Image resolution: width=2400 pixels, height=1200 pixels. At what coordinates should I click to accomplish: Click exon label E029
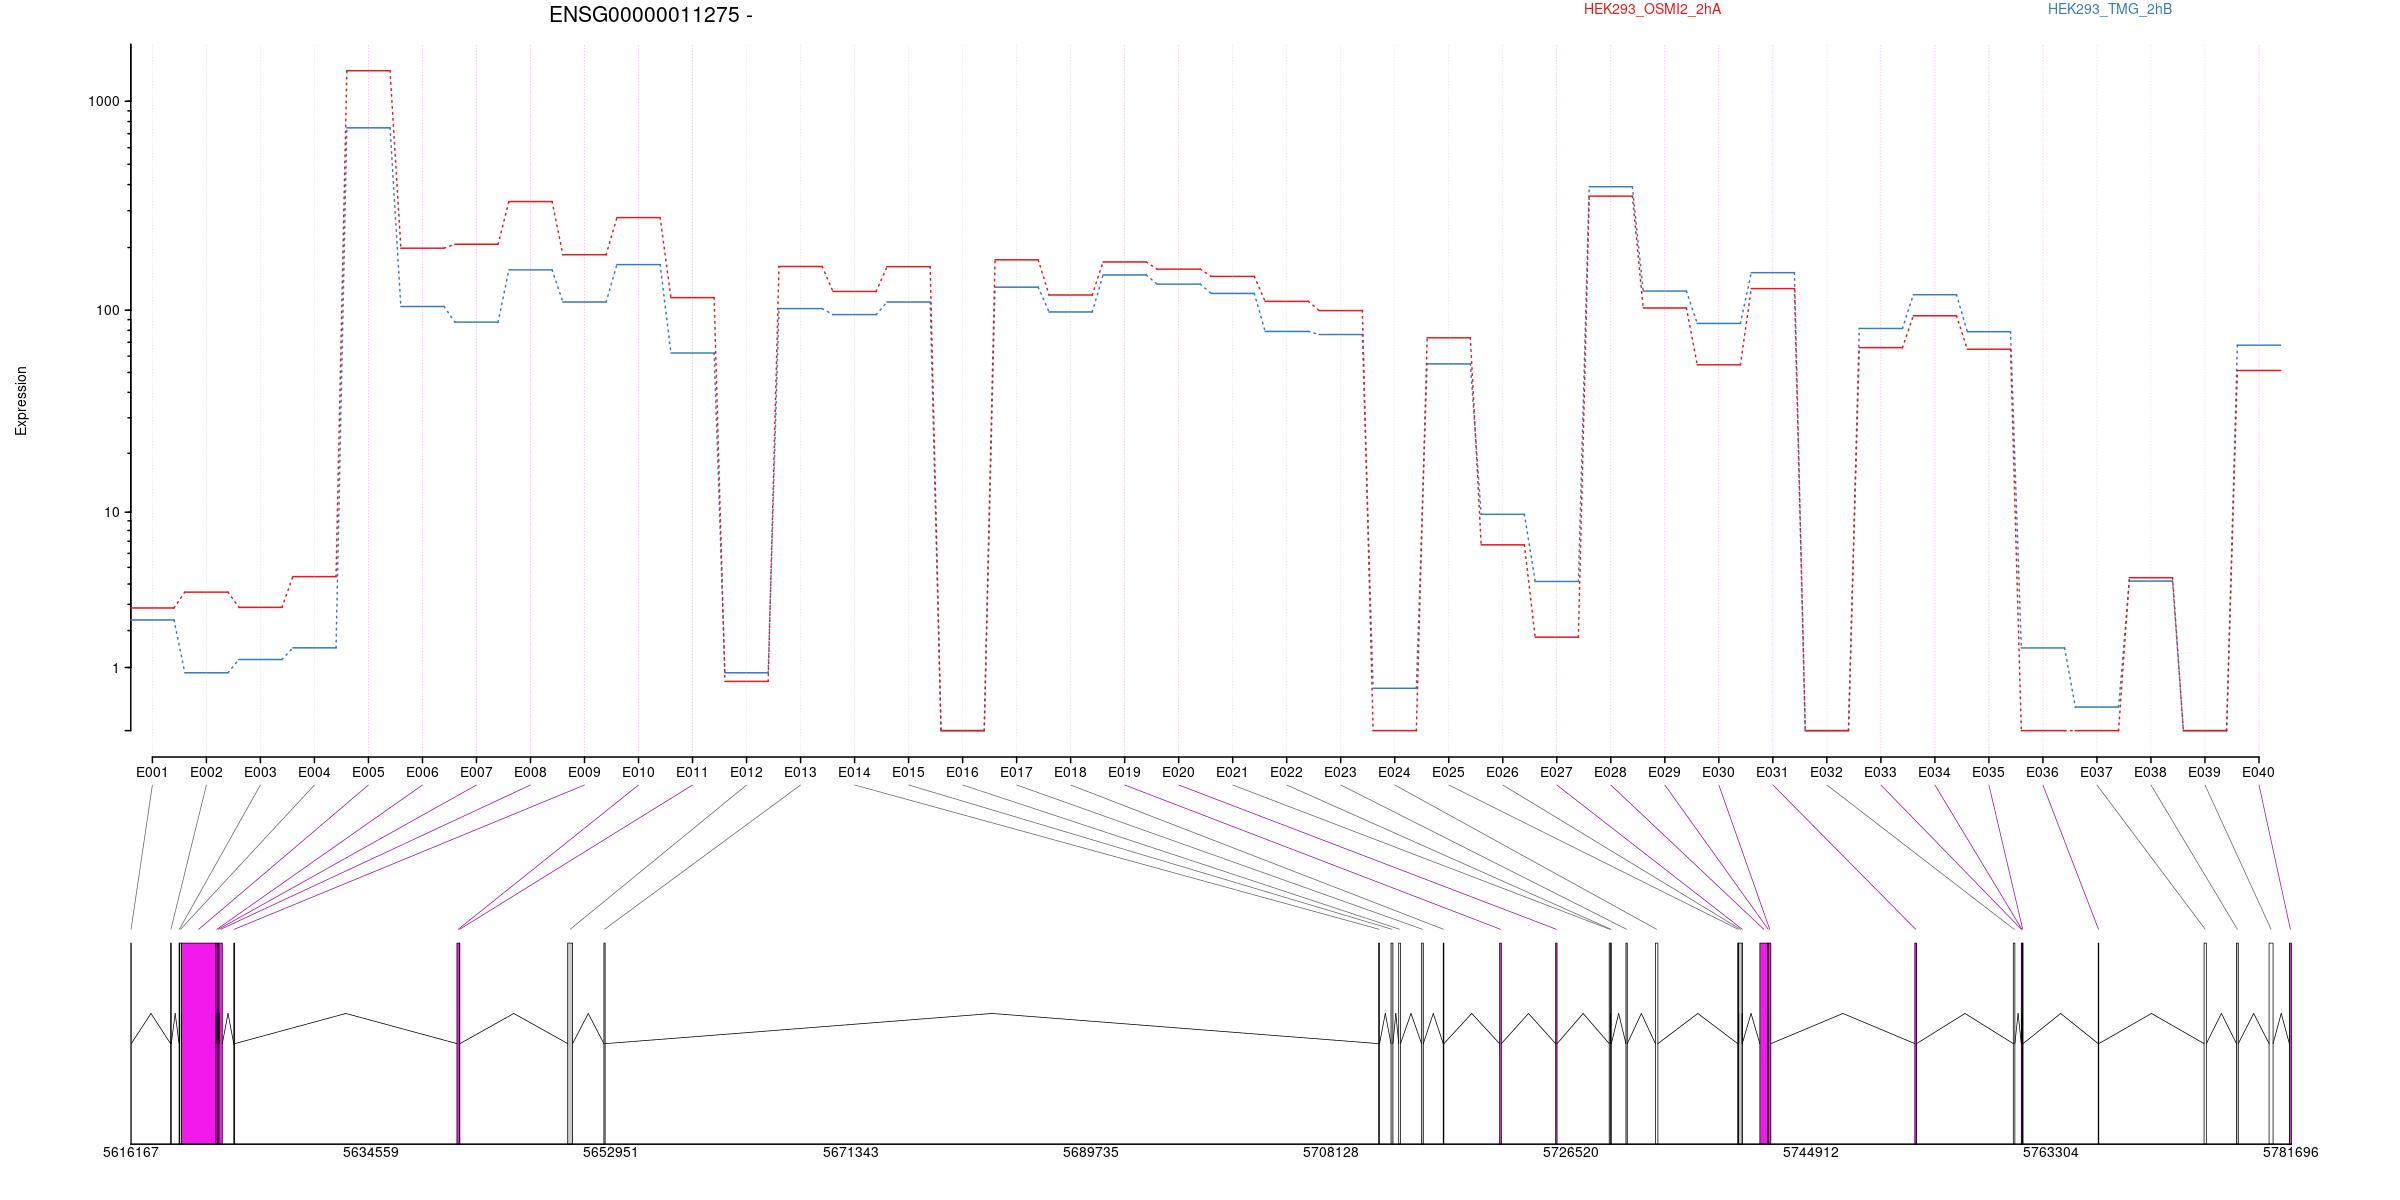click(x=1664, y=772)
